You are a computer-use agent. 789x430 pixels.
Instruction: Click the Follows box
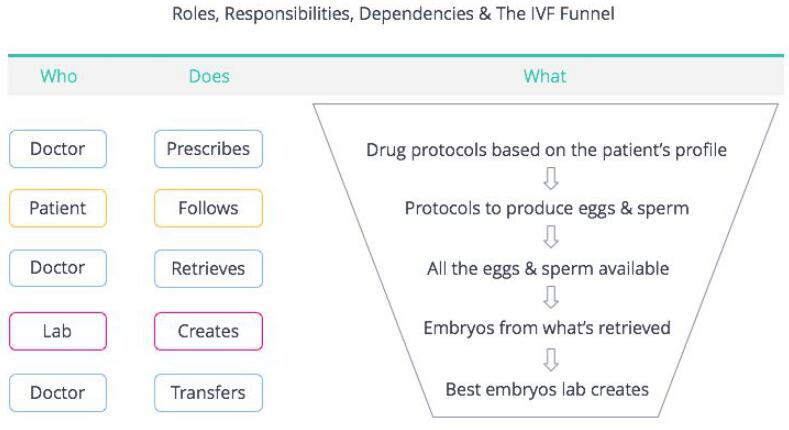[x=208, y=208]
